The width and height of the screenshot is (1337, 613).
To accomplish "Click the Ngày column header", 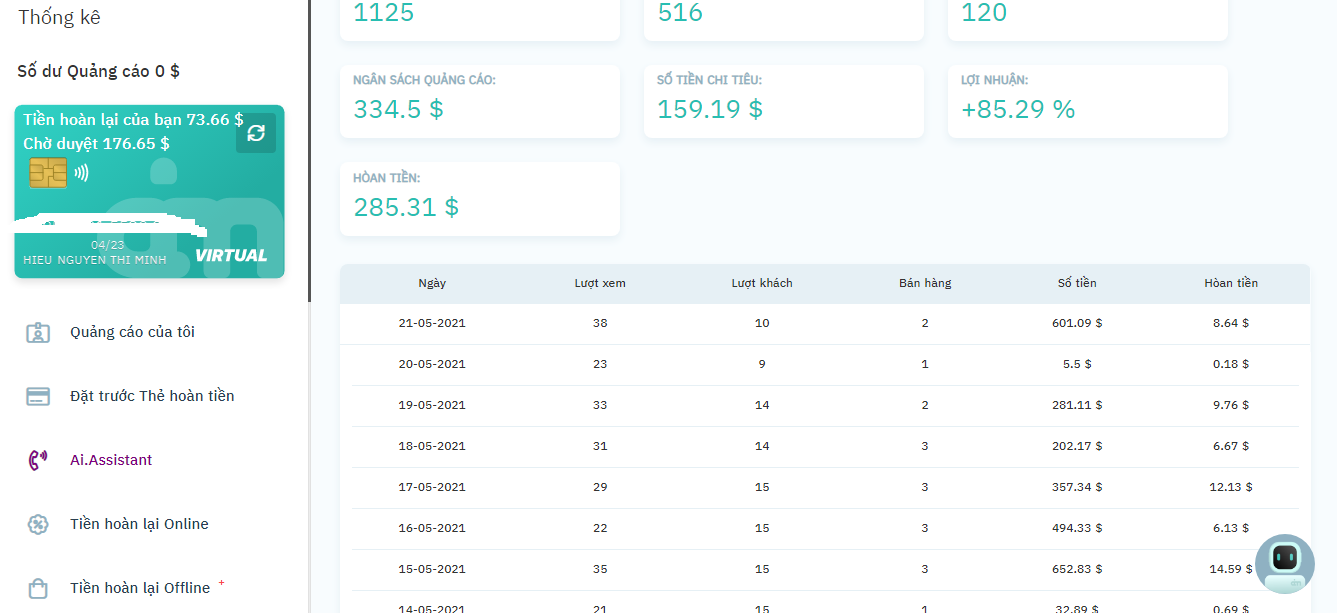I will click(432, 283).
